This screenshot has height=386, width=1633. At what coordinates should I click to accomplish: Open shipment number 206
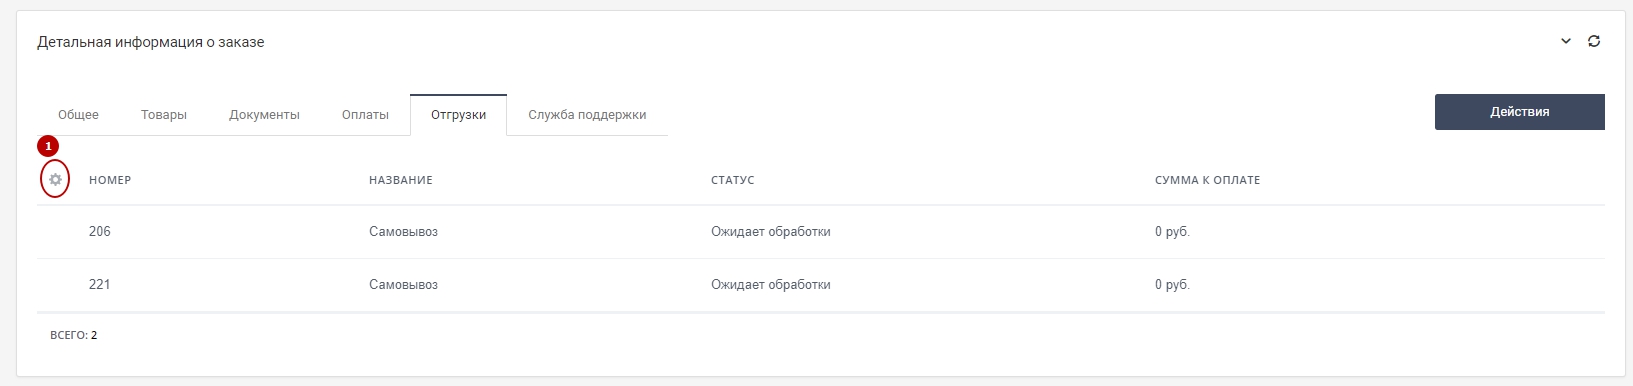click(100, 231)
